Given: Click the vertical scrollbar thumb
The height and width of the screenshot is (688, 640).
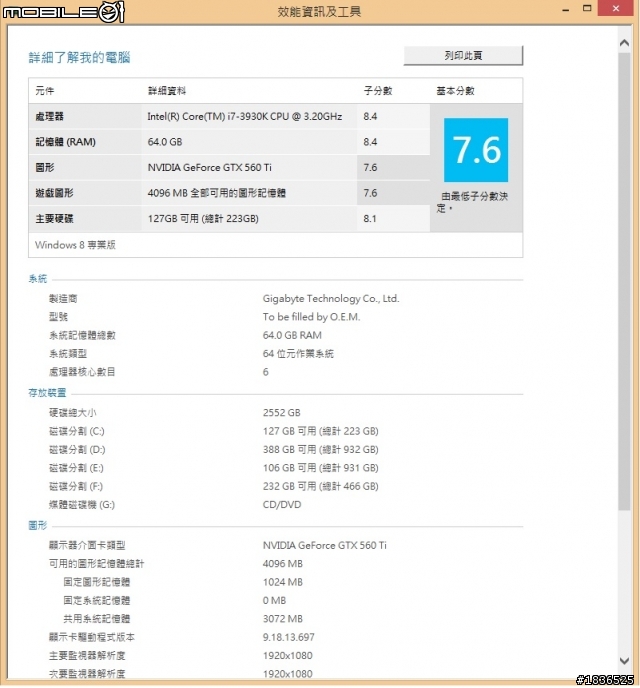Looking at the screenshot, I should [624, 281].
